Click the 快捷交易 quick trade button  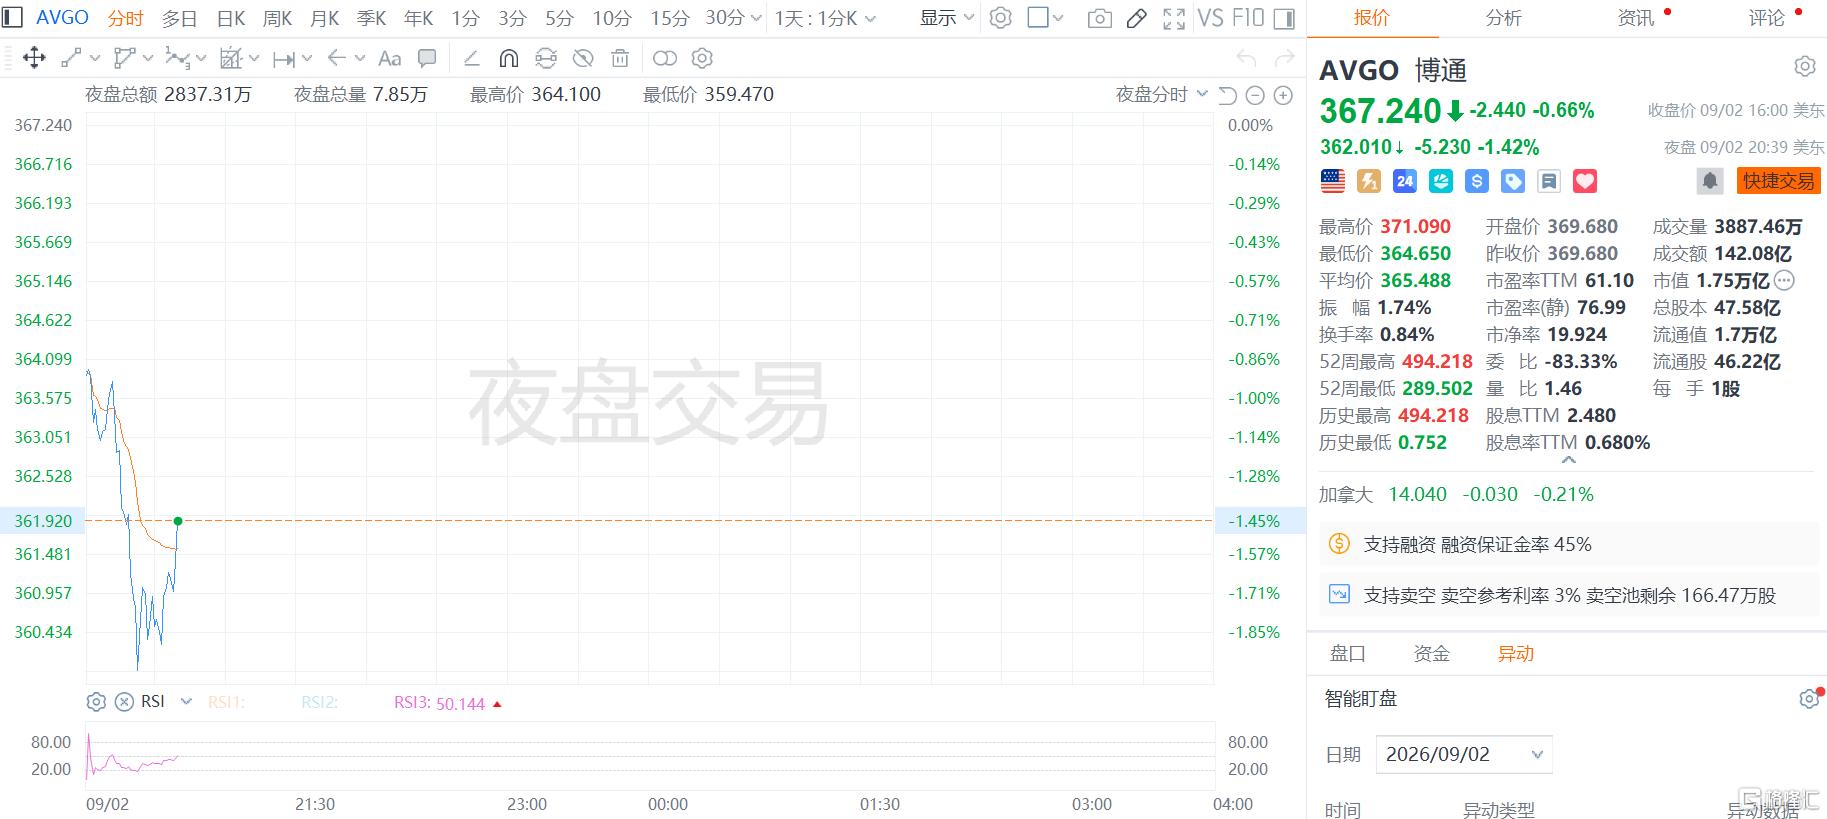click(1778, 181)
